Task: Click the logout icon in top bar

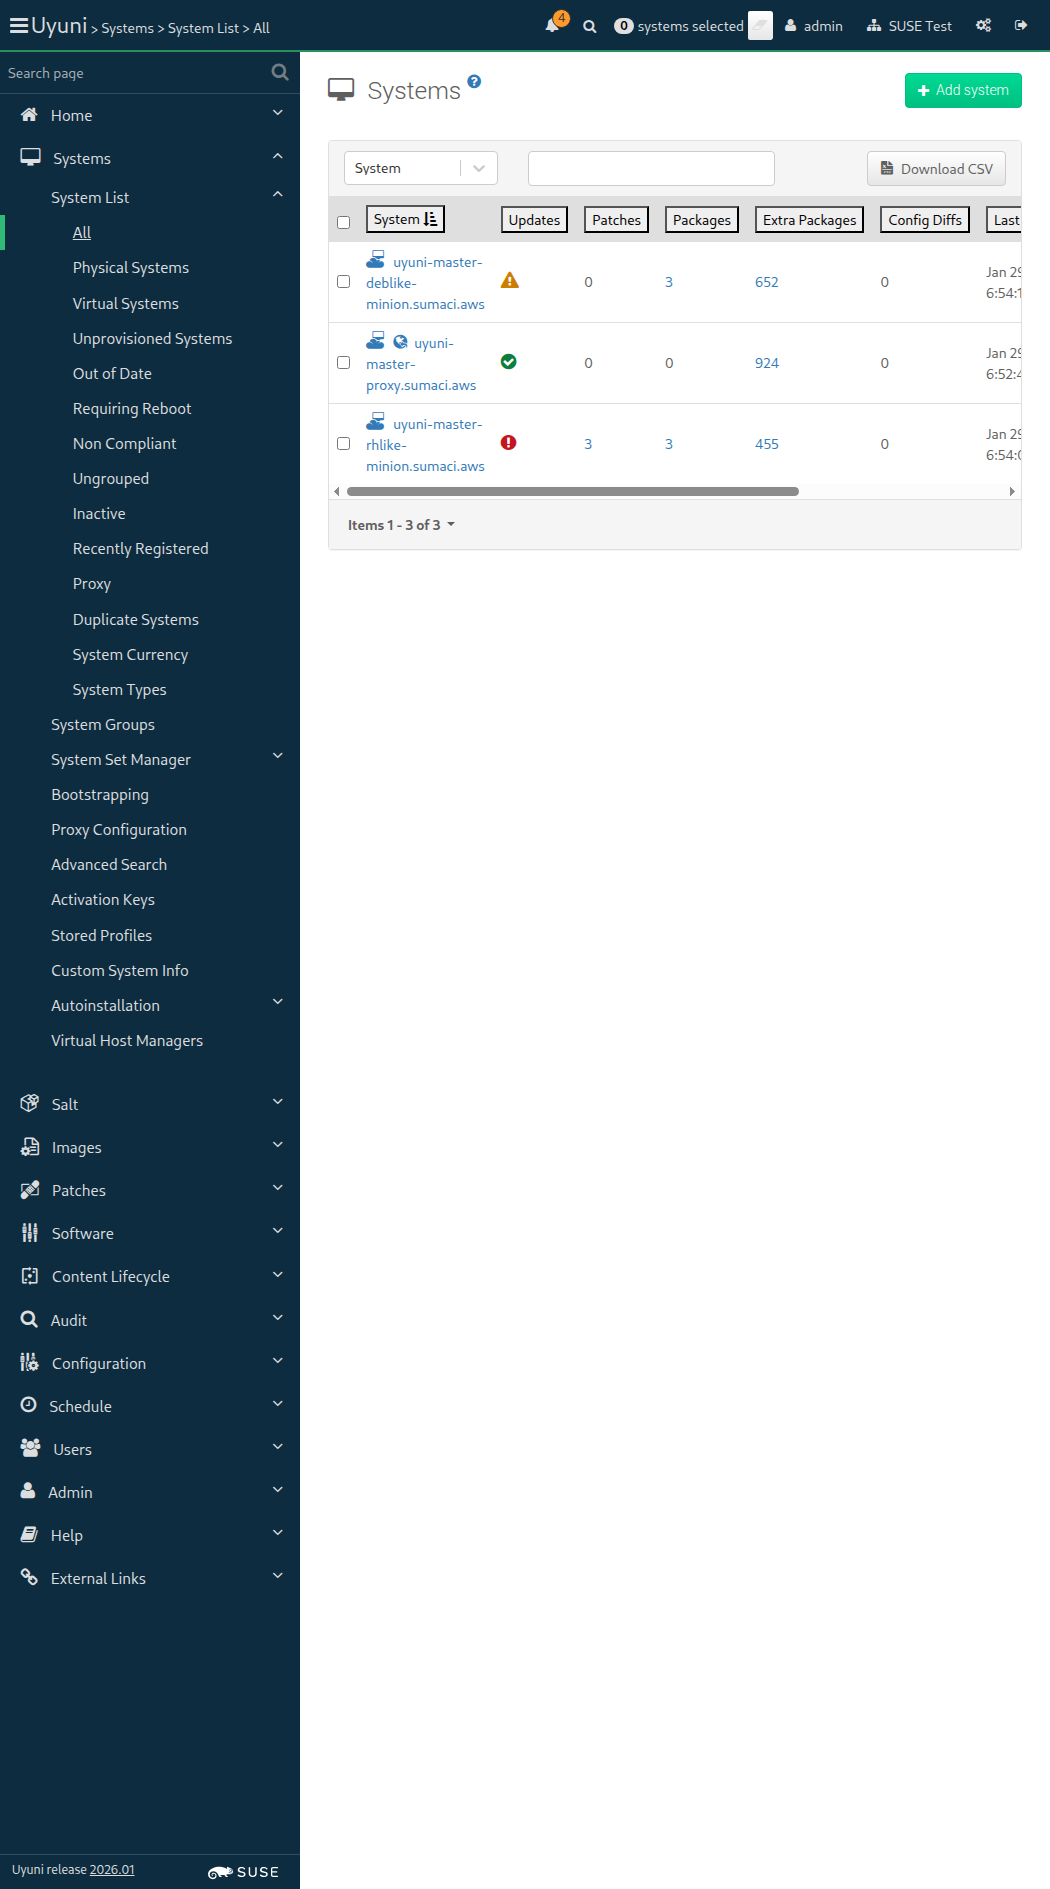Action: [x=1021, y=26]
